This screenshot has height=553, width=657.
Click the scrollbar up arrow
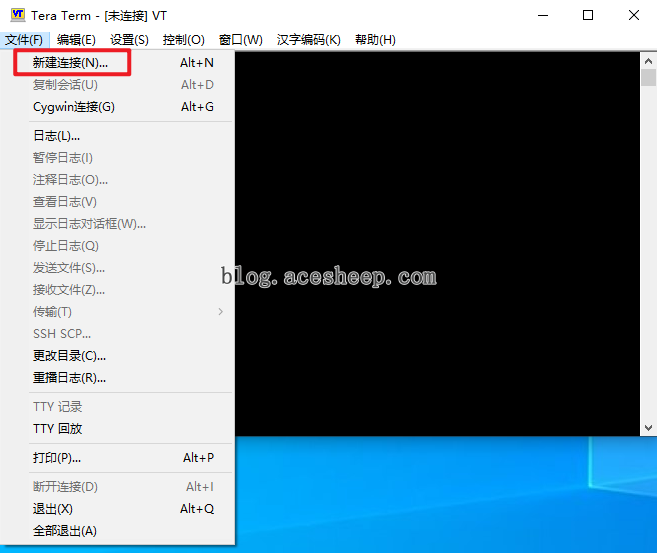648,61
